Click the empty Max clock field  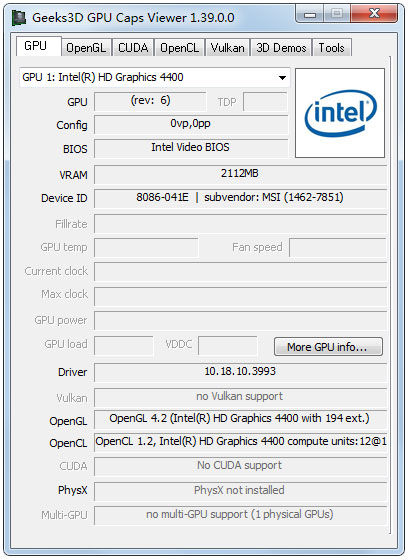pos(240,296)
